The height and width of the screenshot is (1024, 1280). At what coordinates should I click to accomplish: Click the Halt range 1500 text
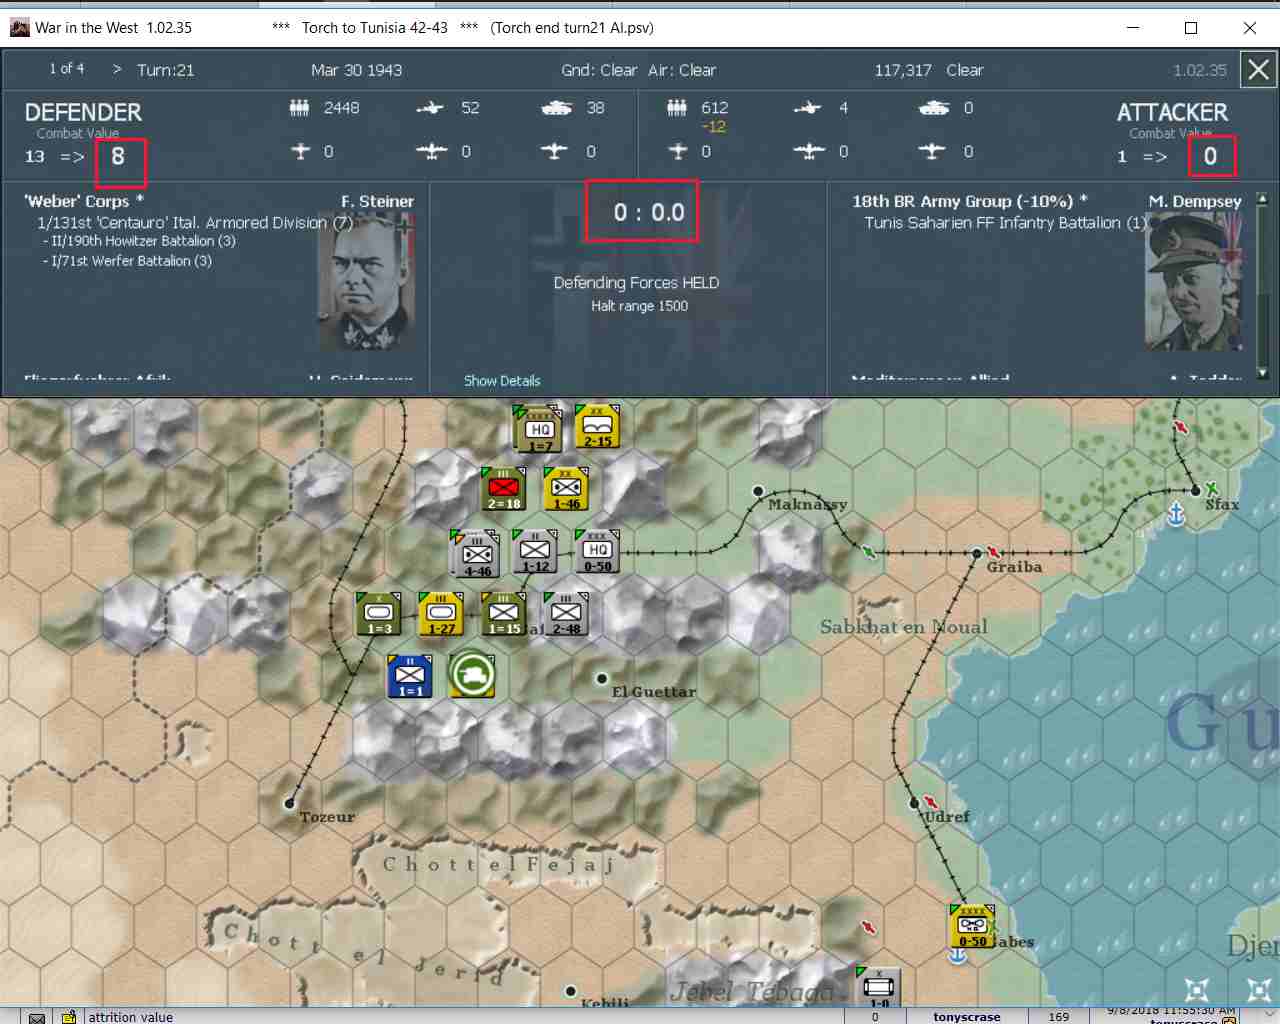pos(639,306)
